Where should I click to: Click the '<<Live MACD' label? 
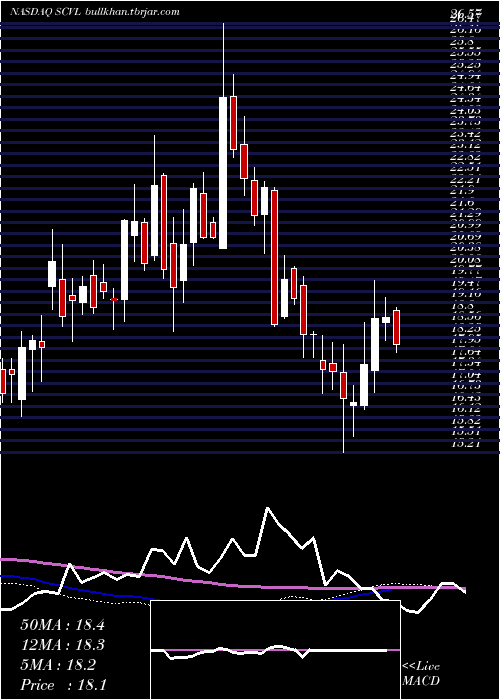pos(421,674)
